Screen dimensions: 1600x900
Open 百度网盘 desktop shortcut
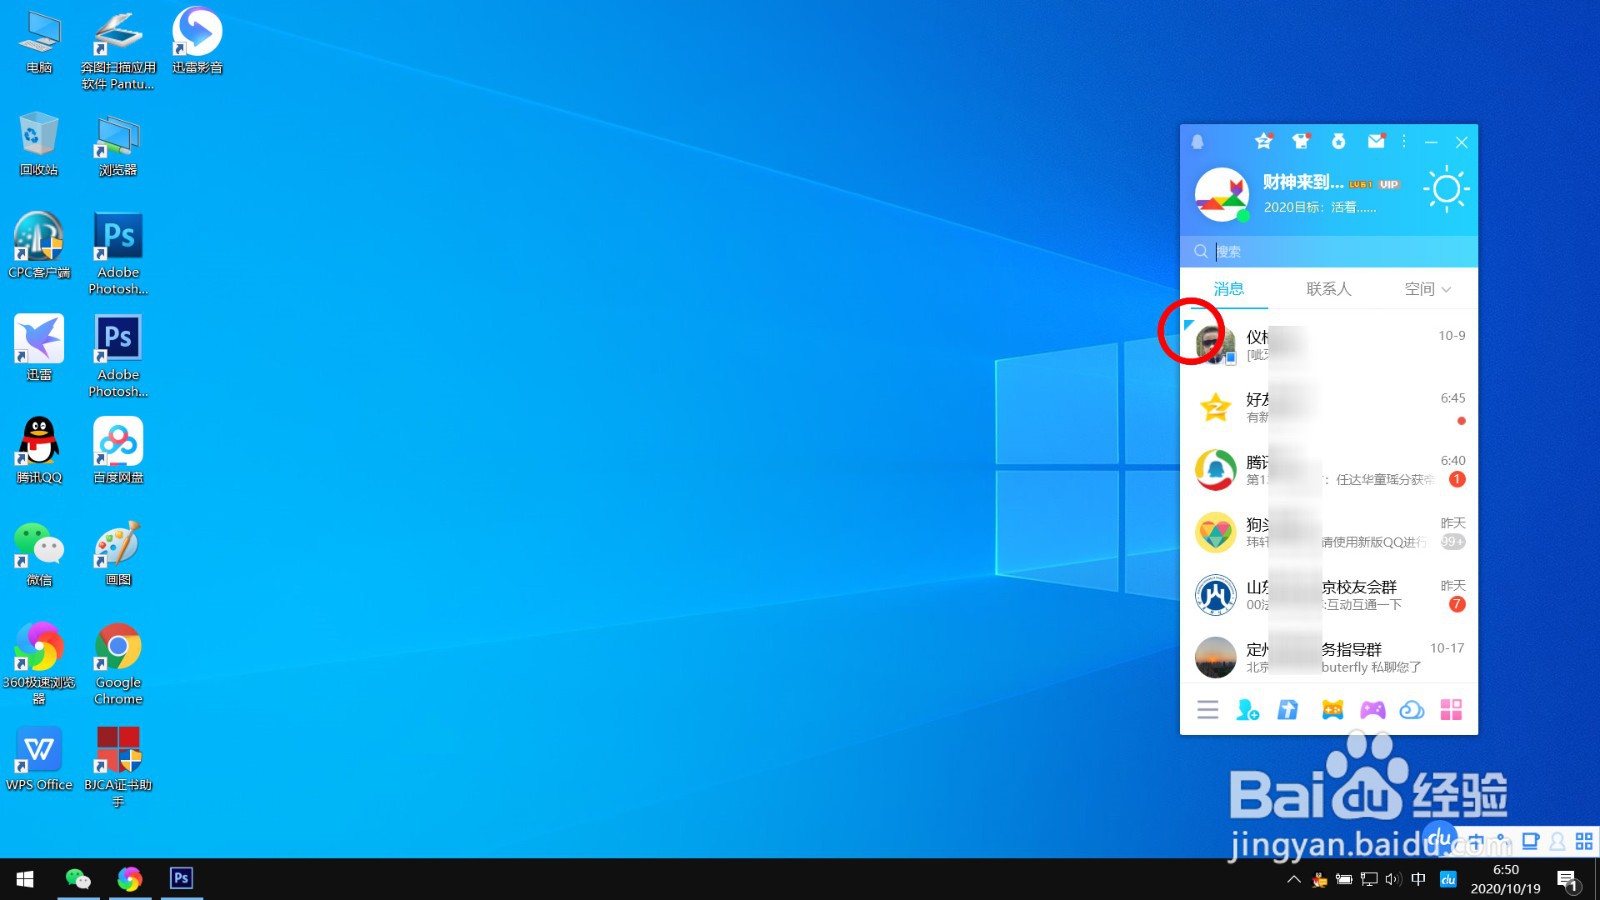pyautogui.click(x=118, y=451)
